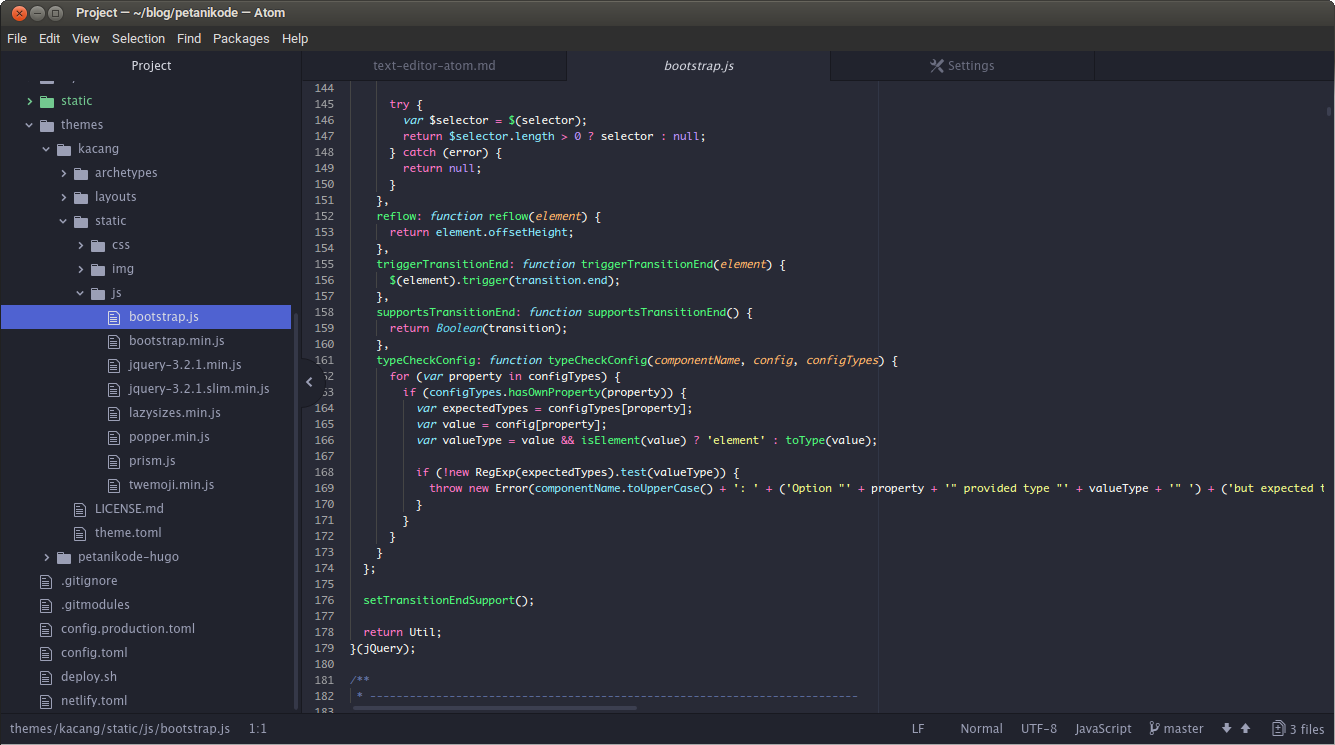This screenshot has width=1335, height=745.
Task: Switch to the text-editor-atom.md tab
Action: click(434, 66)
